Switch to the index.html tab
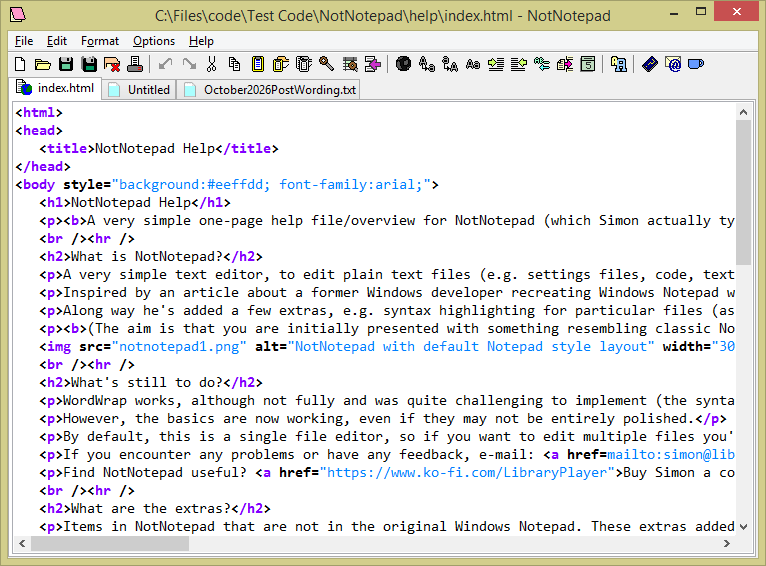766x566 pixels. (x=55, y=88)
